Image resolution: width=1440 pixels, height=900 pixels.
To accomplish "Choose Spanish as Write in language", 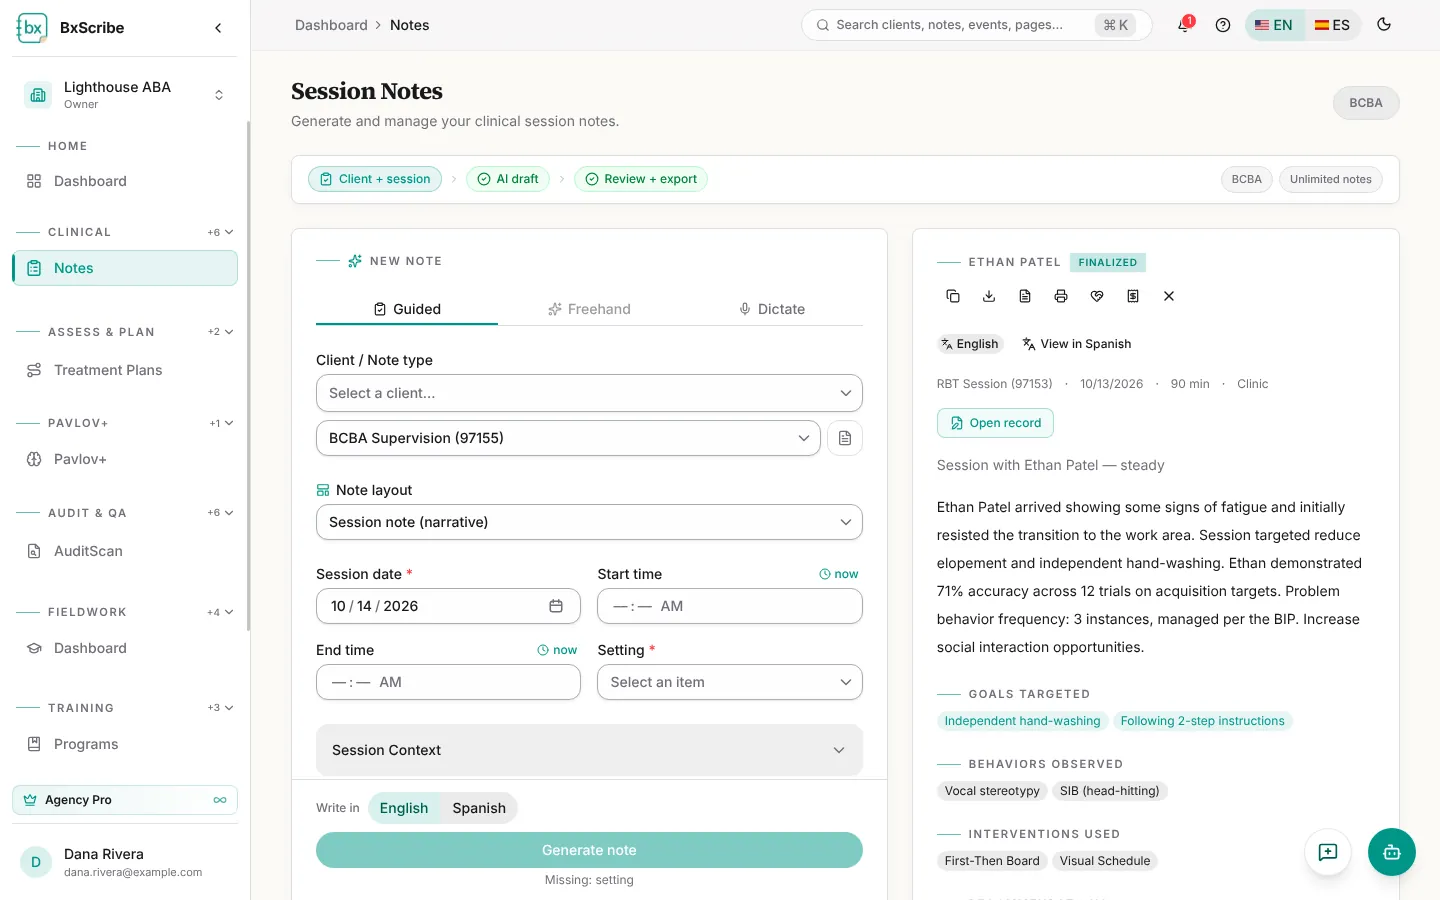I will (x=479, y=808).
